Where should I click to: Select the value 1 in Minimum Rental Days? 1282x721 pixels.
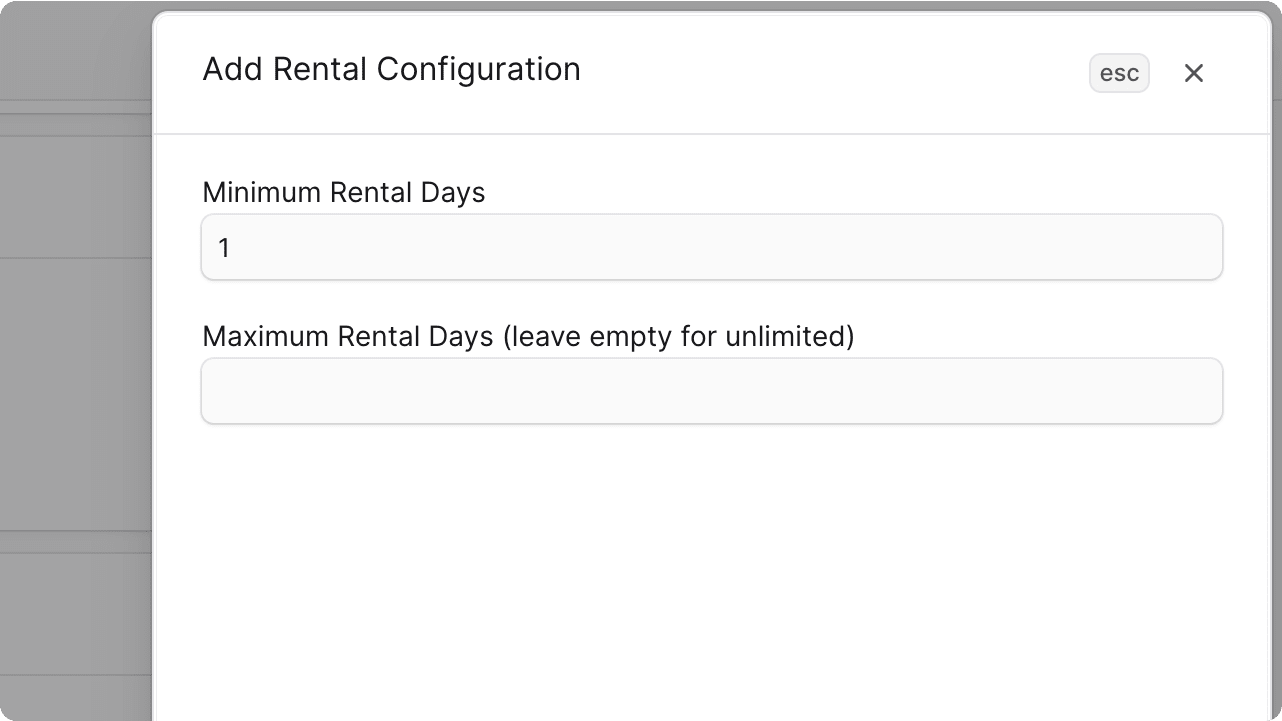pos(224,247)
